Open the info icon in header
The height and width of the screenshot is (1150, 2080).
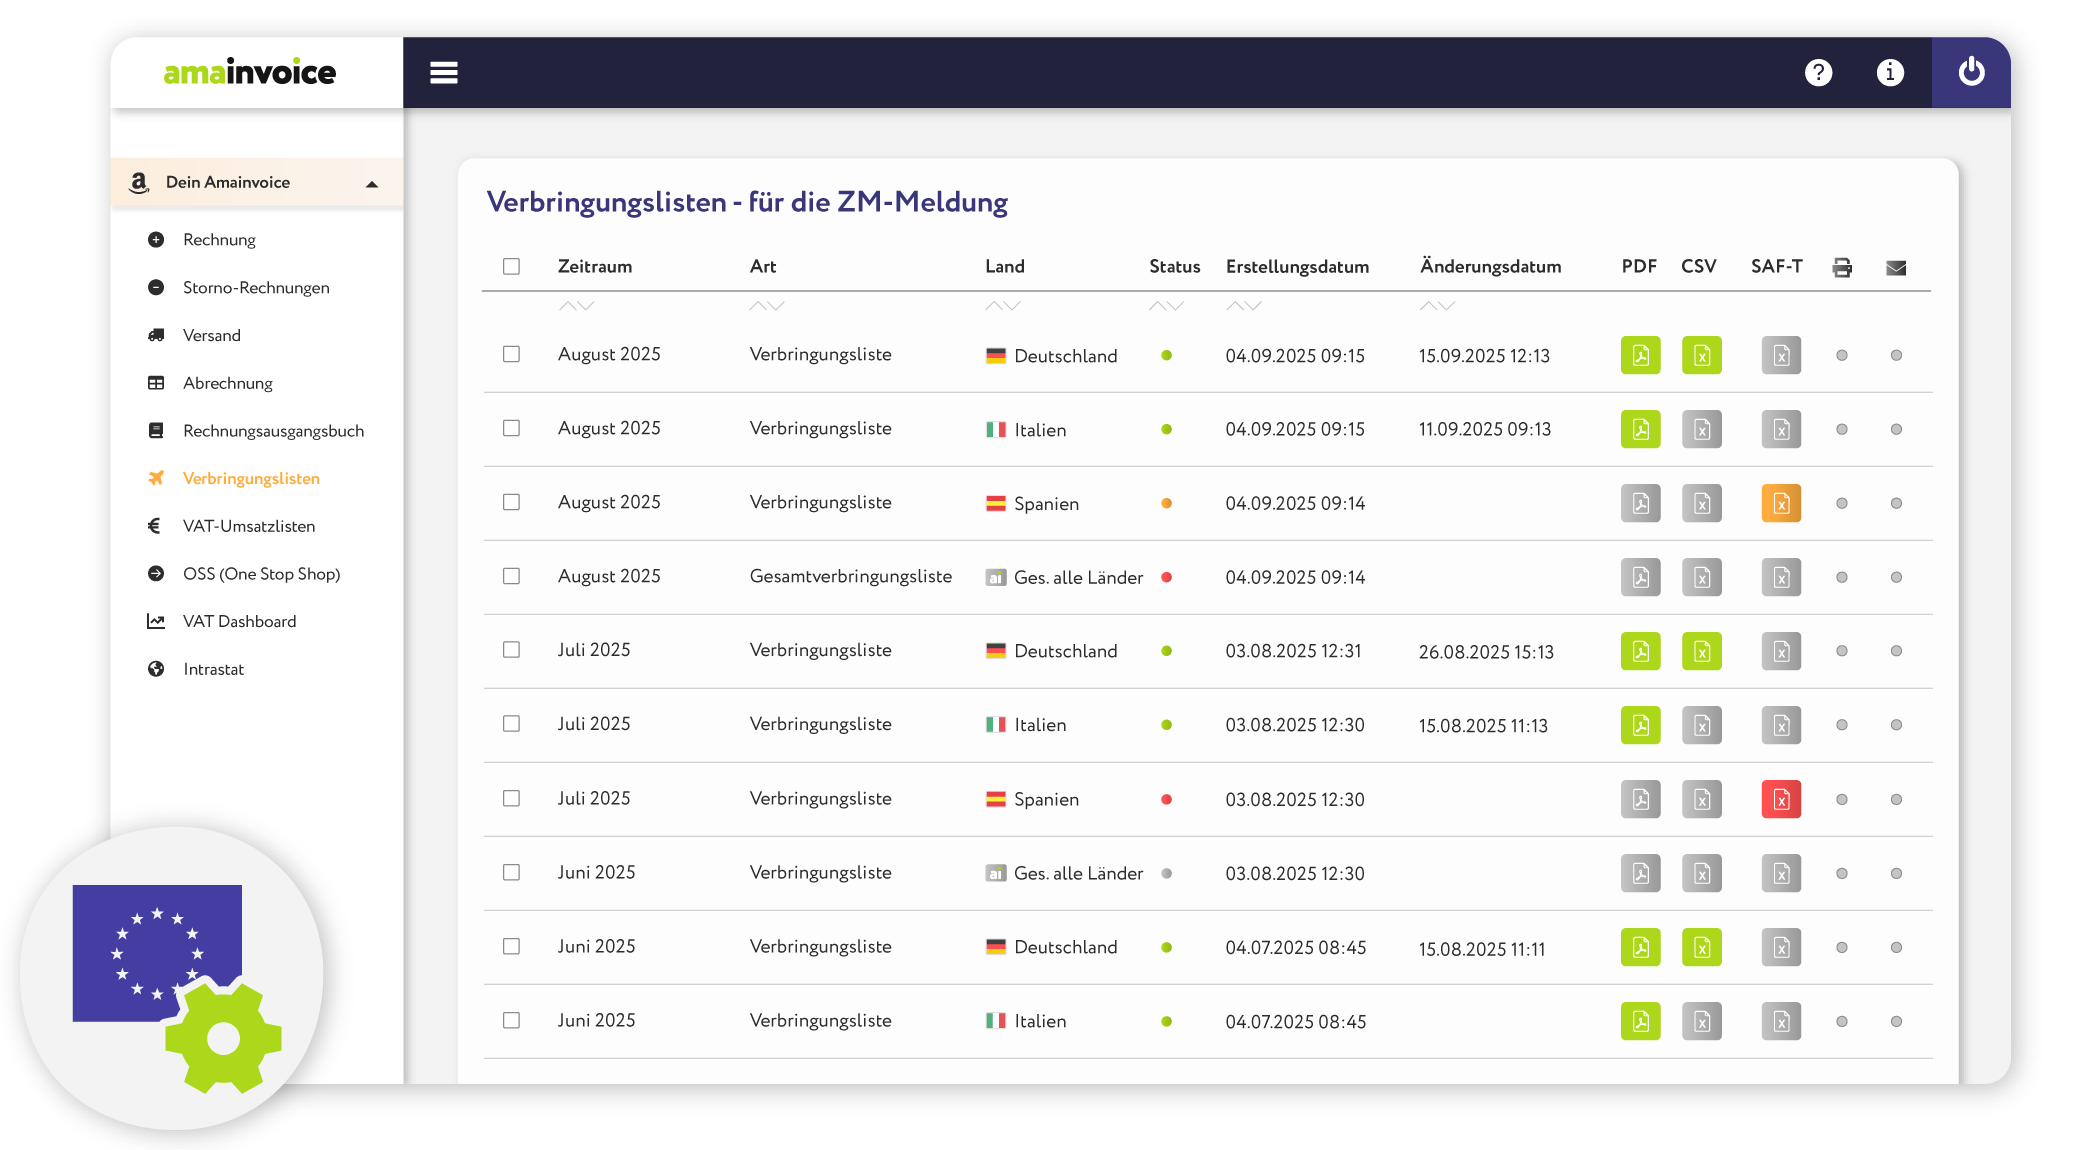(x=1890, y=73)
